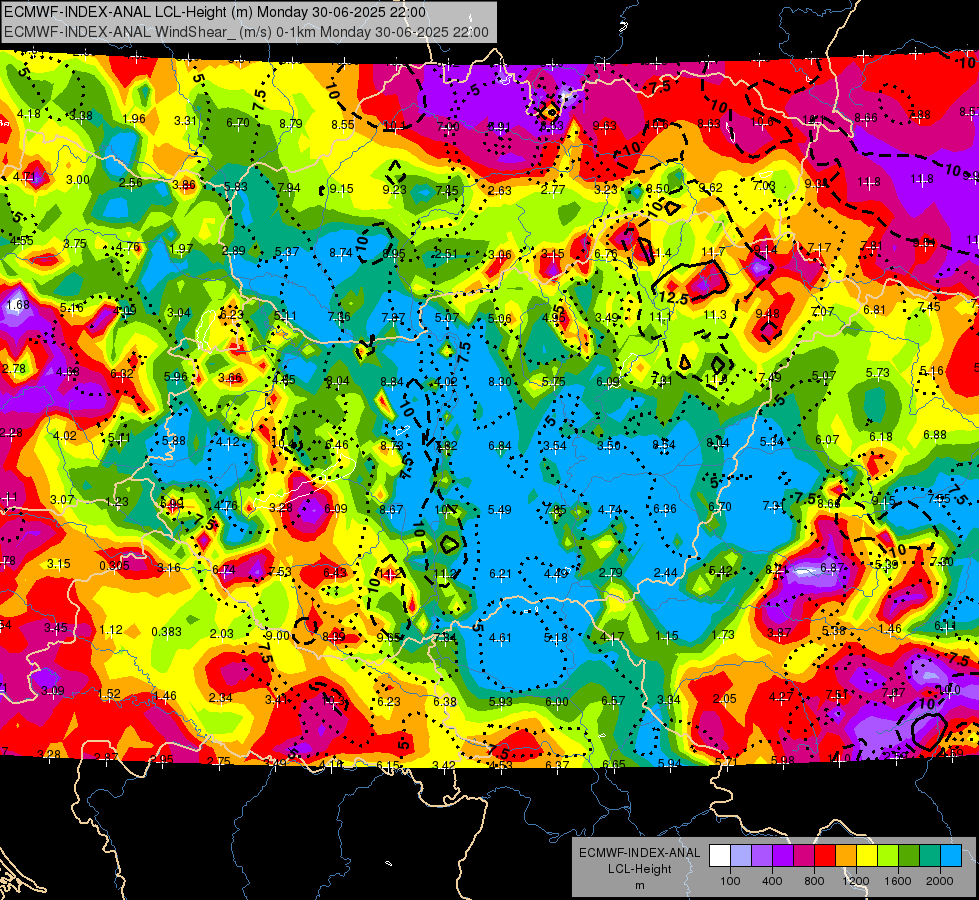Click the wind shear value 2.77
This screenshot has height=900, width=979.
(x=553, y=189)
